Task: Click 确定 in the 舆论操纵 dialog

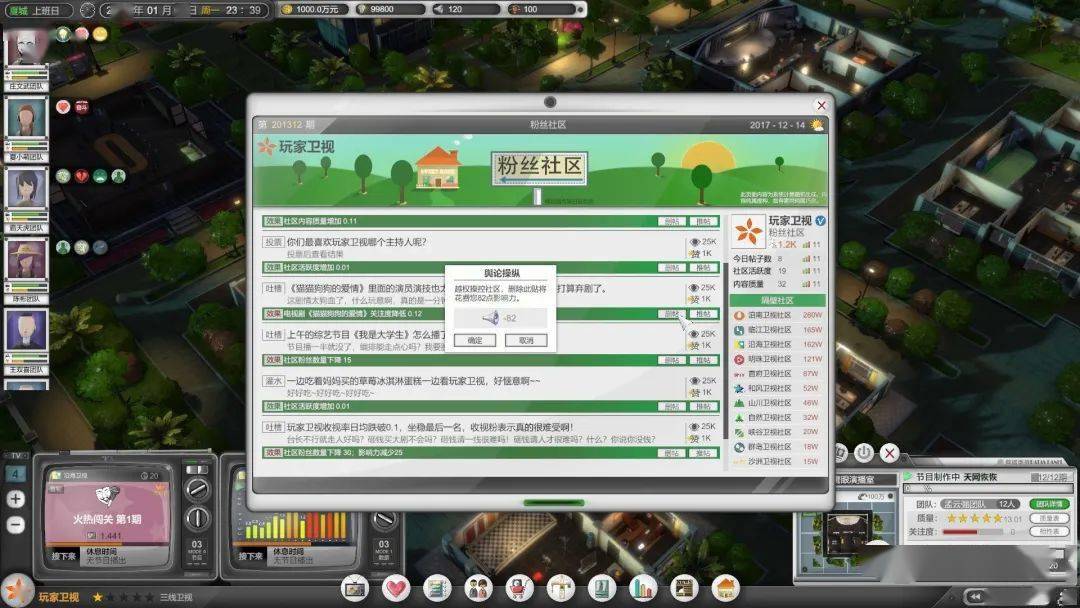Action: click(x=475, y=340)
